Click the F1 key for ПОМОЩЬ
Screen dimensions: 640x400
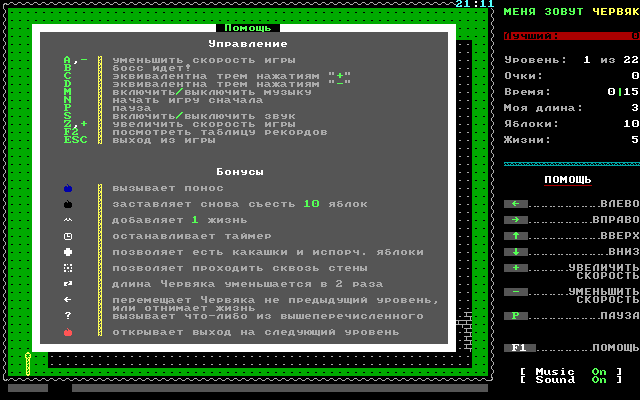(x=520, y=348)
